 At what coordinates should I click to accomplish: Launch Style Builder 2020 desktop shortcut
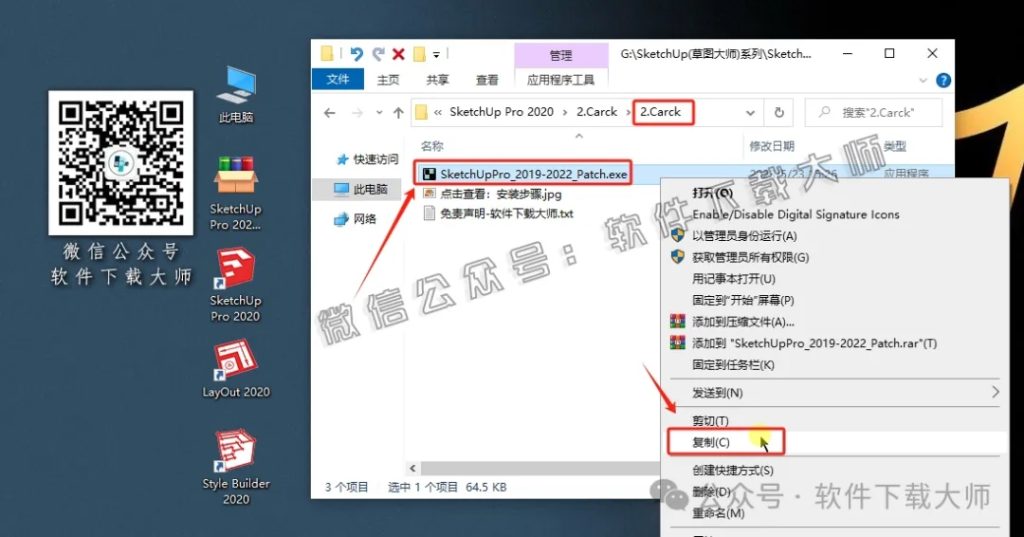pos(236,467)
